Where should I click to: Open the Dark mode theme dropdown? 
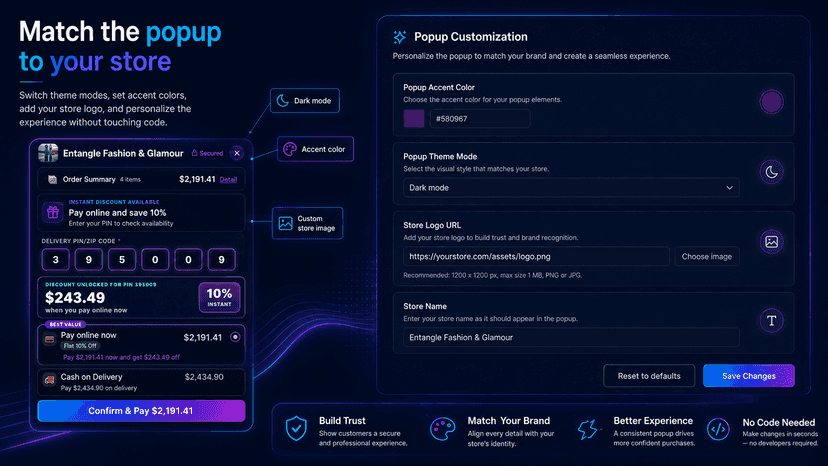pos(571,188)
